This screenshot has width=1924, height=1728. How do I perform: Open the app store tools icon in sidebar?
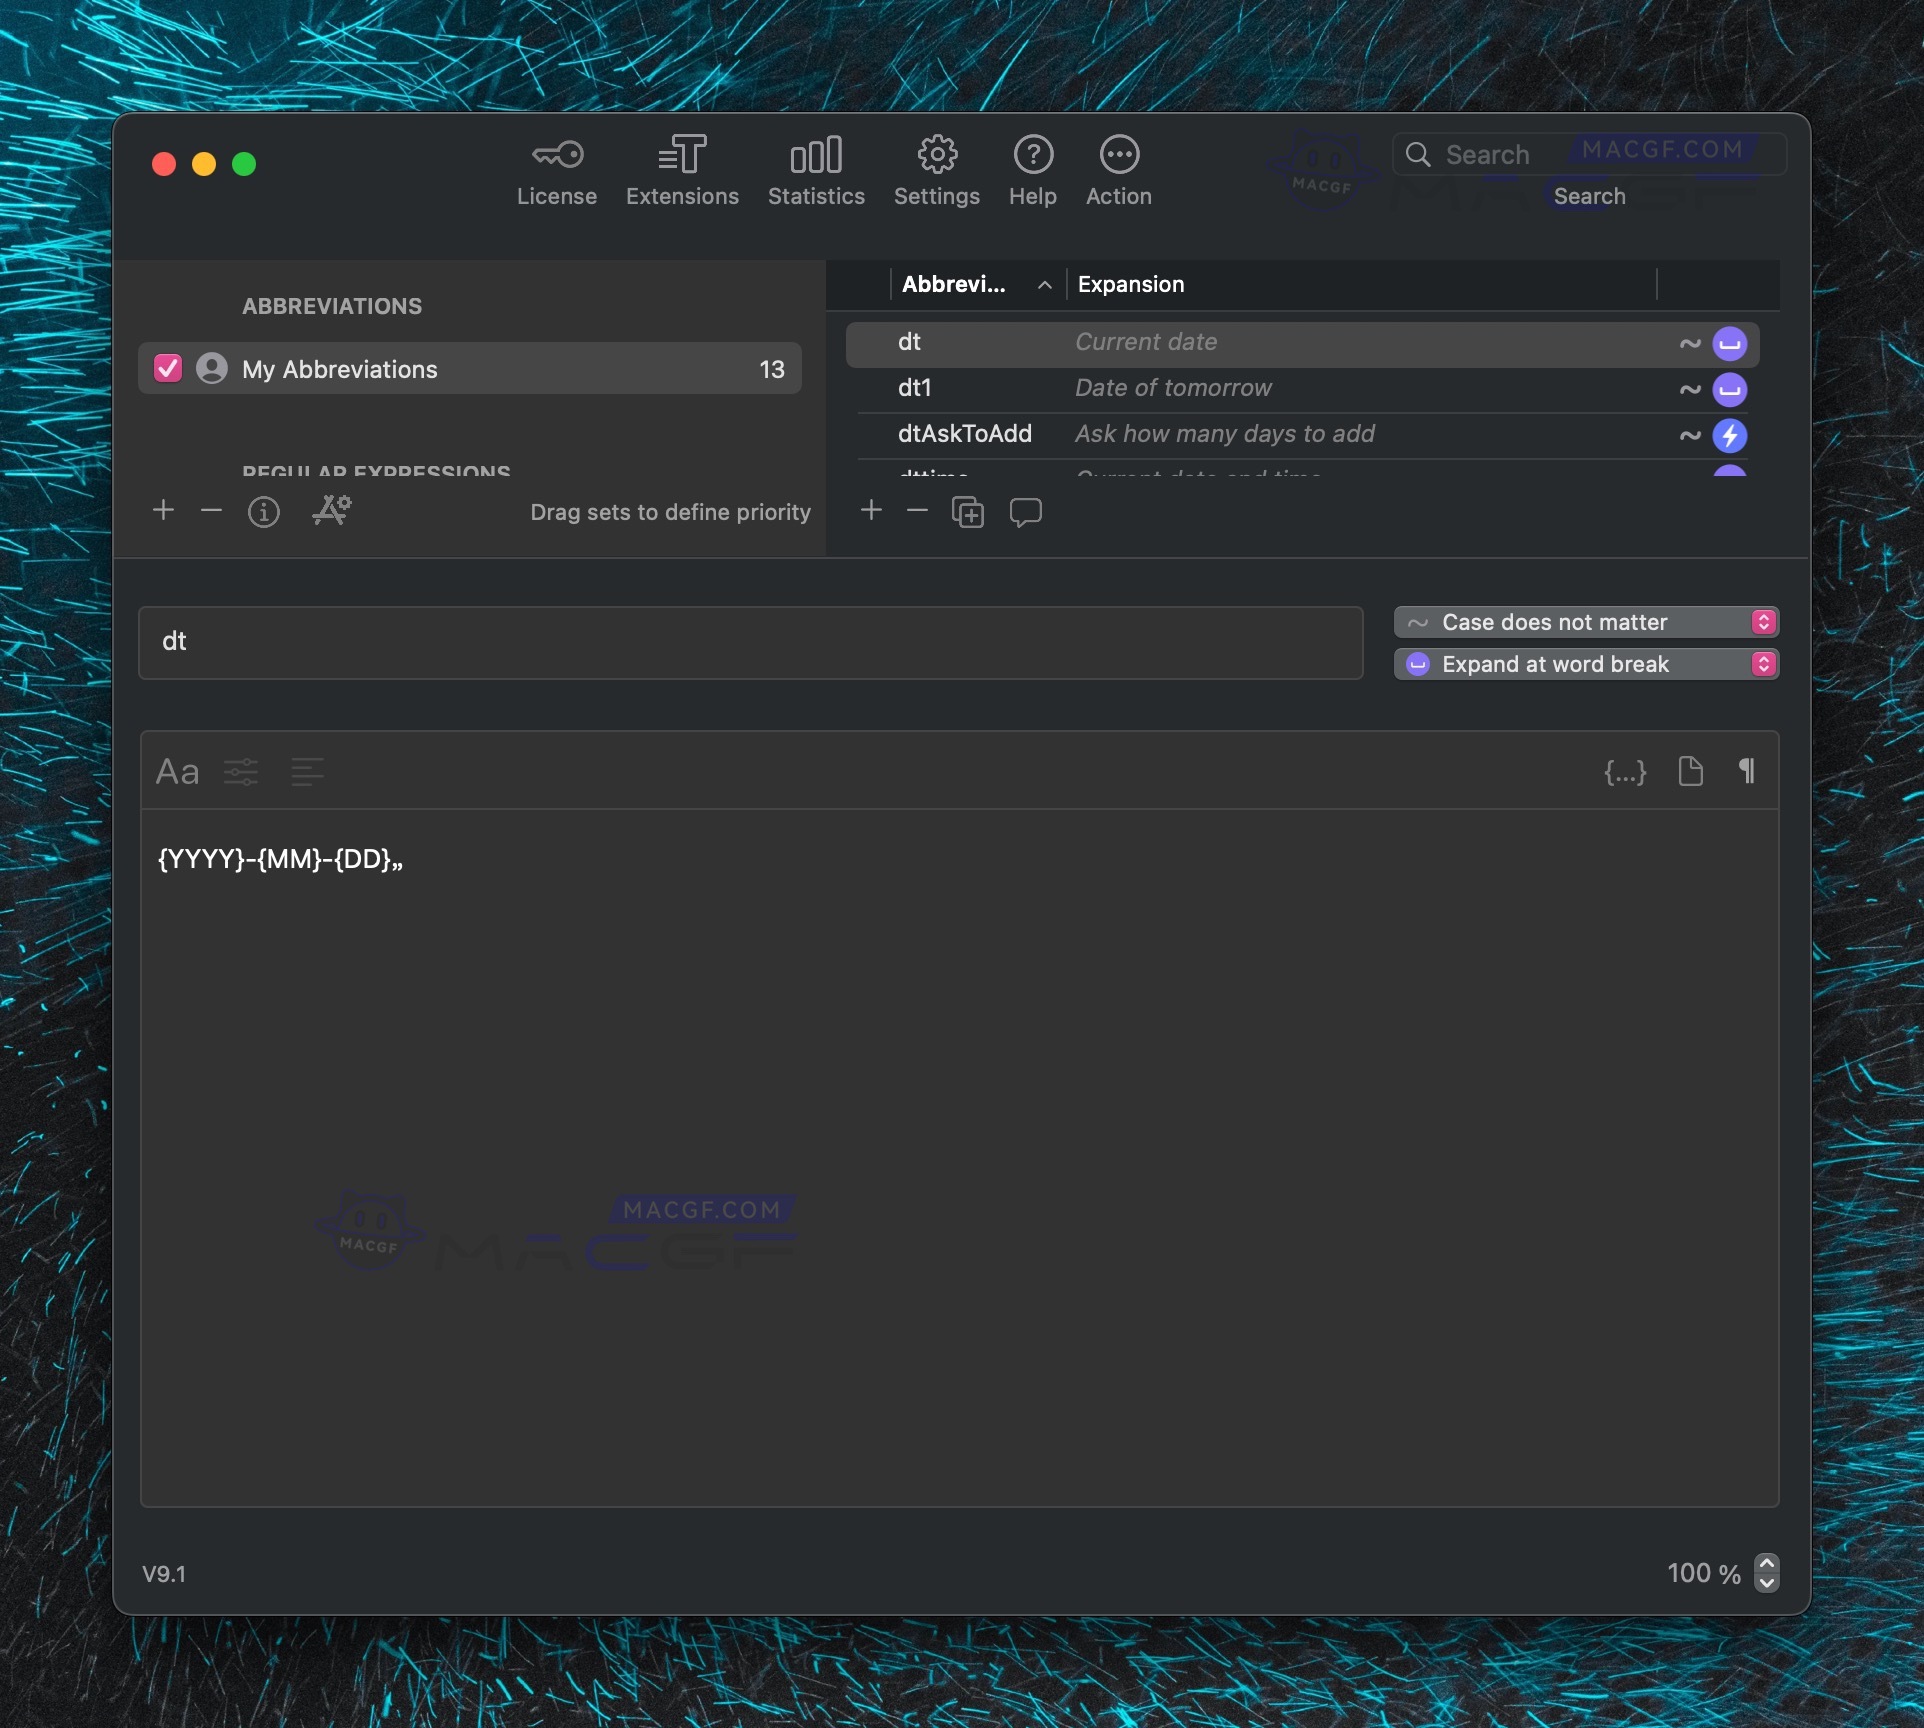332,511
